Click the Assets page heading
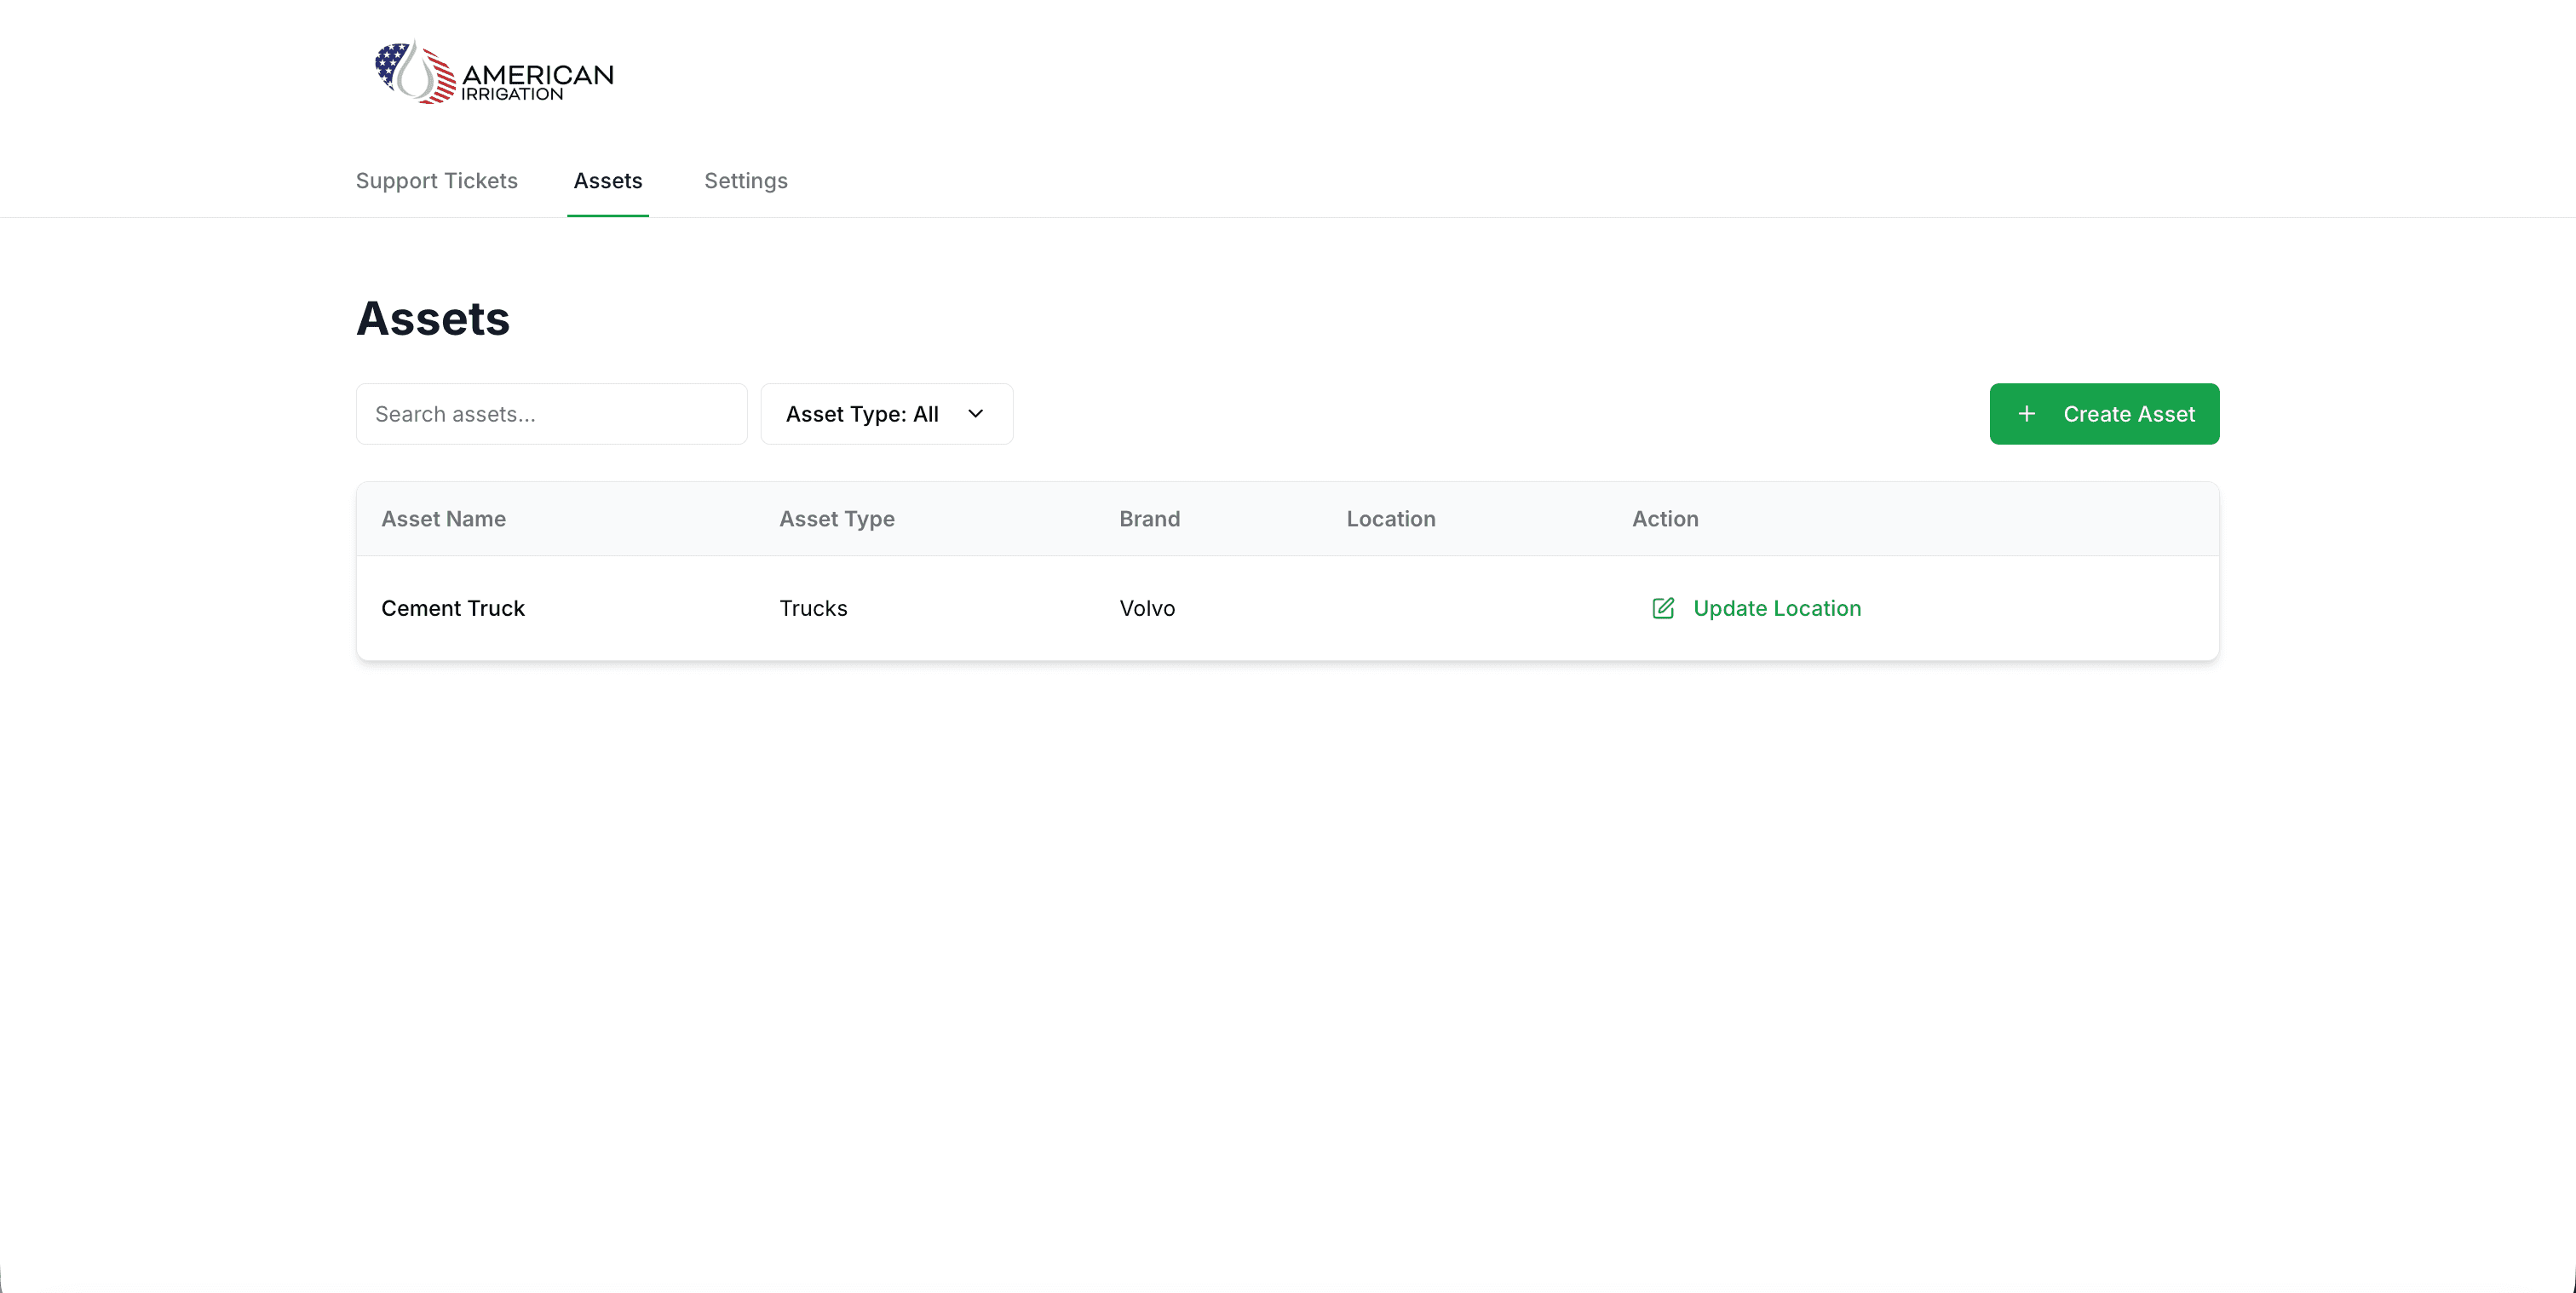This screenshot has width=2576, height=1293. click(432, 319)
